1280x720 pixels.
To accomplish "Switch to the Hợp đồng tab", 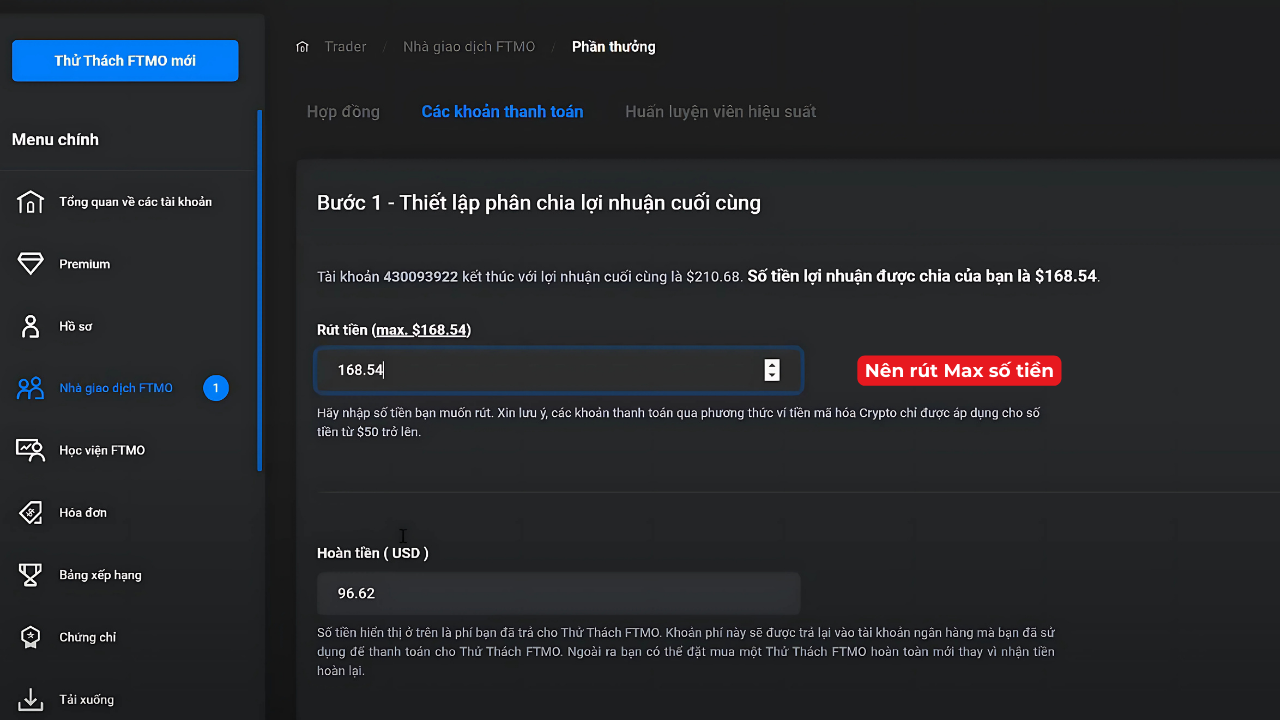I will click(343, 112).
